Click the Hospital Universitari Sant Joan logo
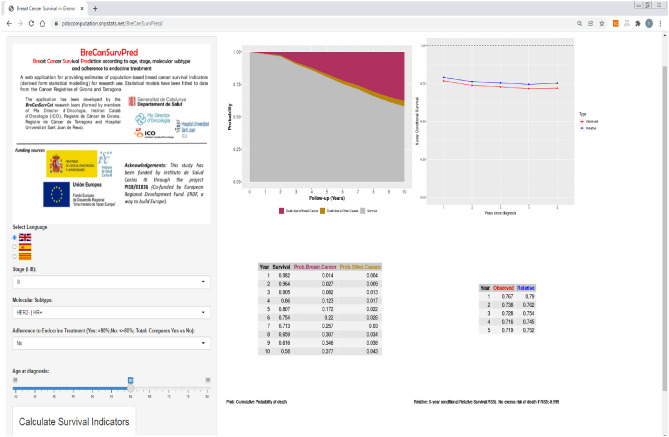Viewport: 669px width, 437px height. pyautogui.click(x=192, y=128)
